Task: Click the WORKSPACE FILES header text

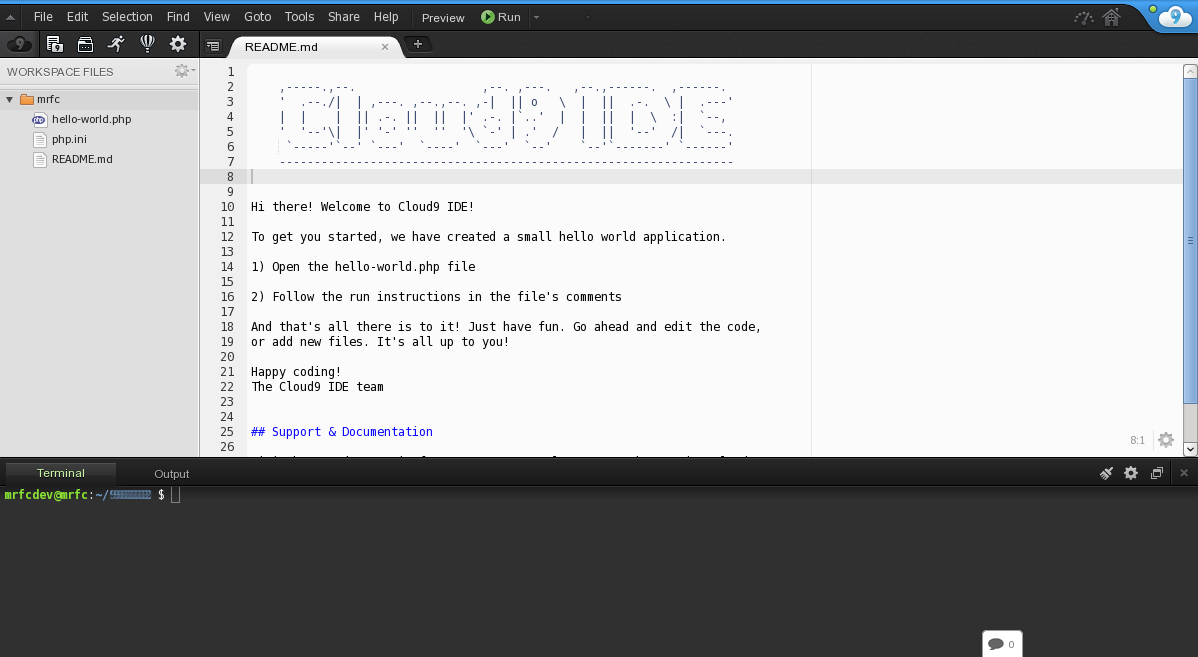Action: pyautogui.click(x=60, y=72)
